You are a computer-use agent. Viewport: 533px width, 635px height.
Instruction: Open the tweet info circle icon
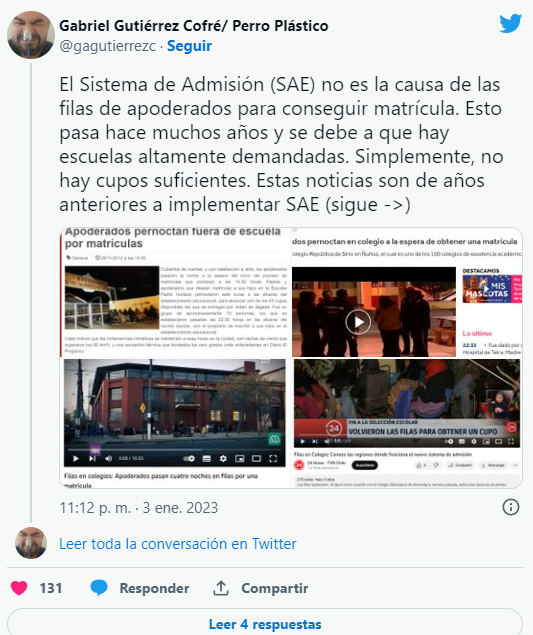510,507
